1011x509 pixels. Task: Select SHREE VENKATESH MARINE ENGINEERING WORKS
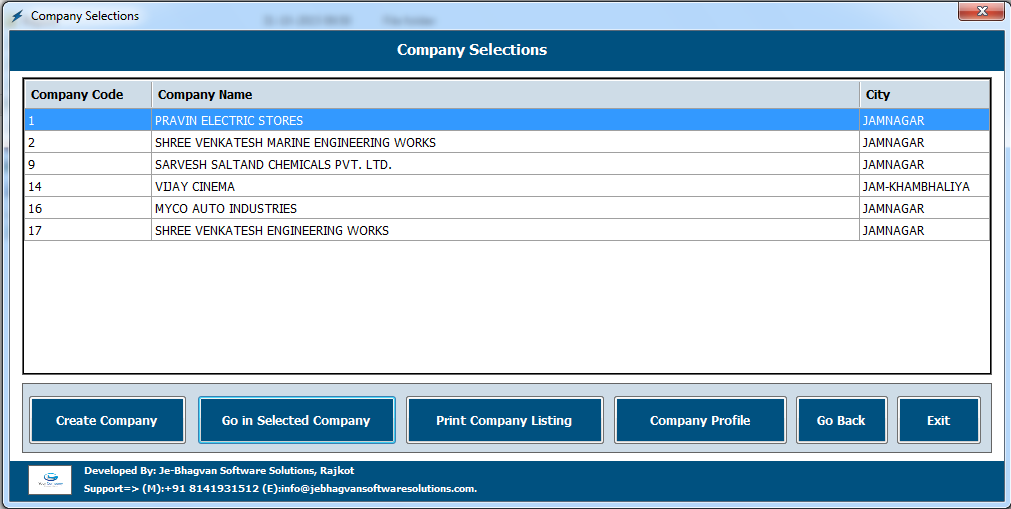pyautogui.click(x=506, y=143)
